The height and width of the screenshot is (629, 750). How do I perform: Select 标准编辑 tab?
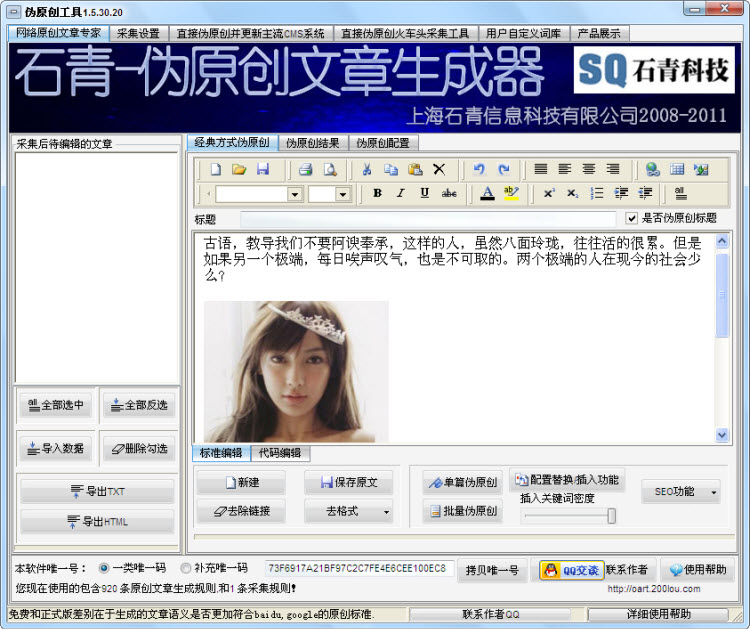[x=221, y=453]
